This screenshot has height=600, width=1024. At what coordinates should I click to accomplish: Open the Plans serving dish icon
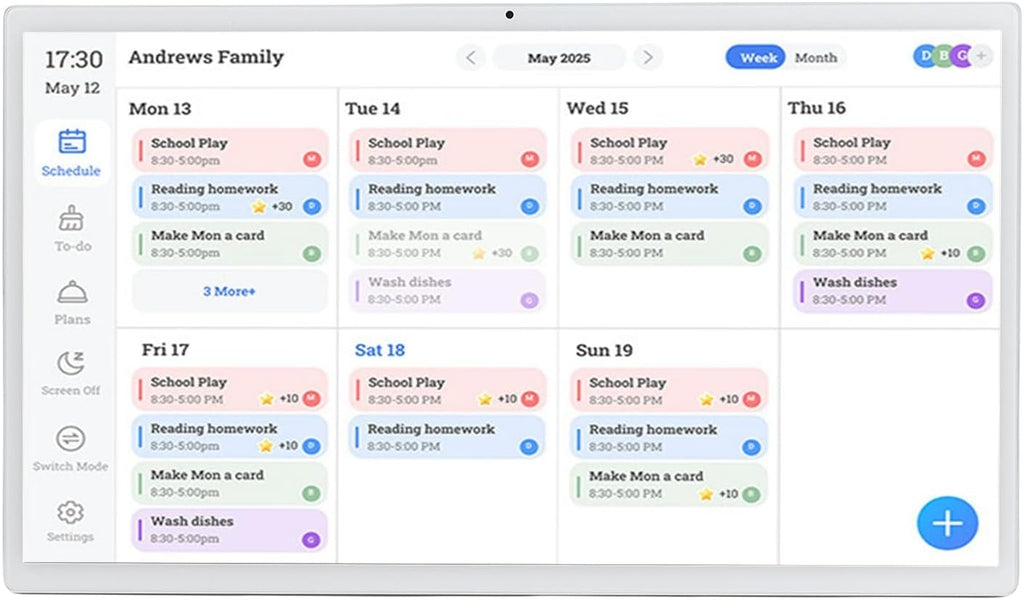(x=72, y=292)
